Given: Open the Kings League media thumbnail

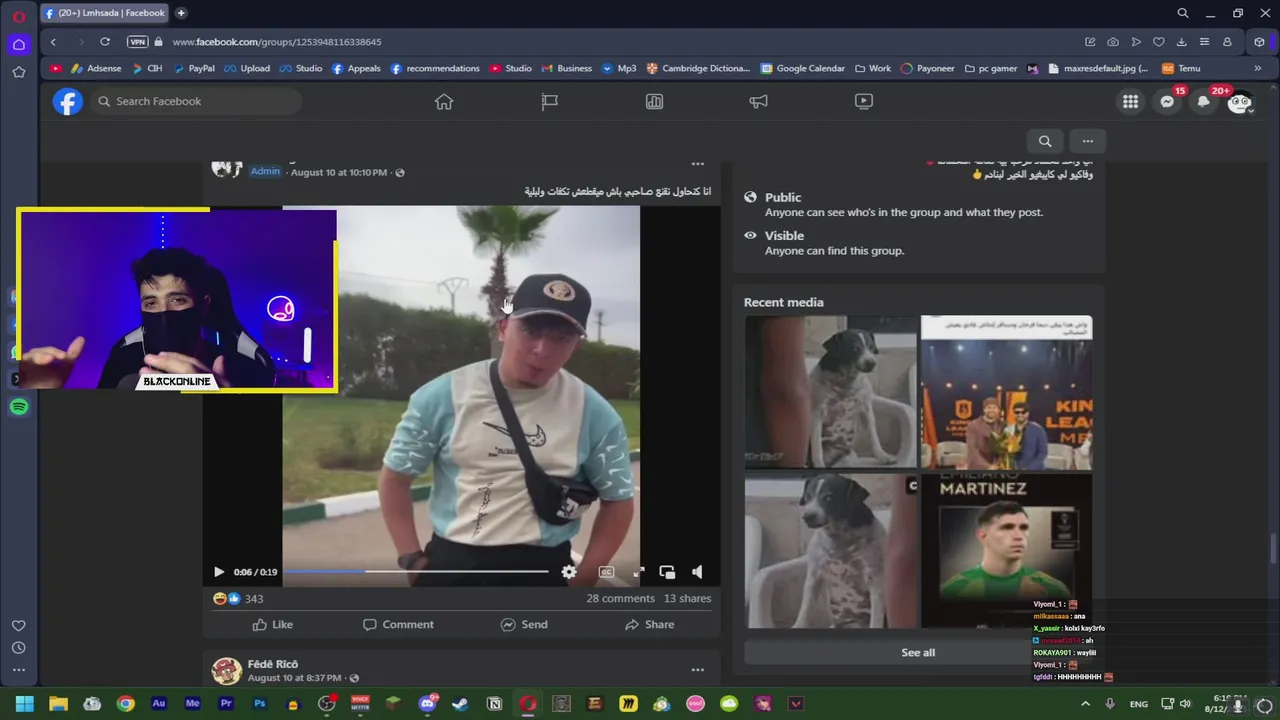Looking at the screenshot, I should point(1006,393).
